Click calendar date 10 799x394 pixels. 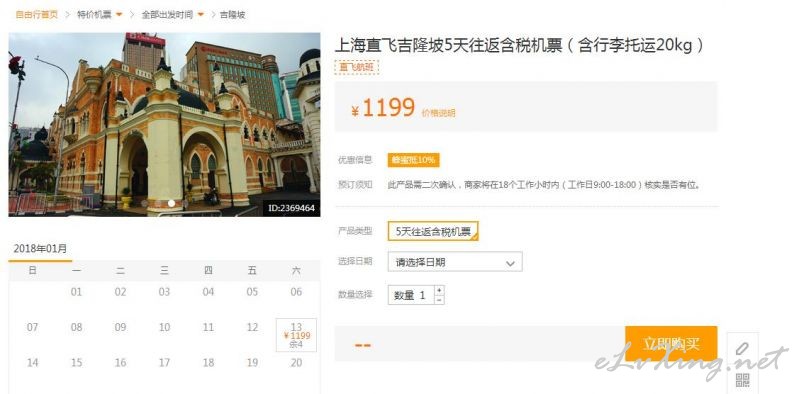pos(164,327)
